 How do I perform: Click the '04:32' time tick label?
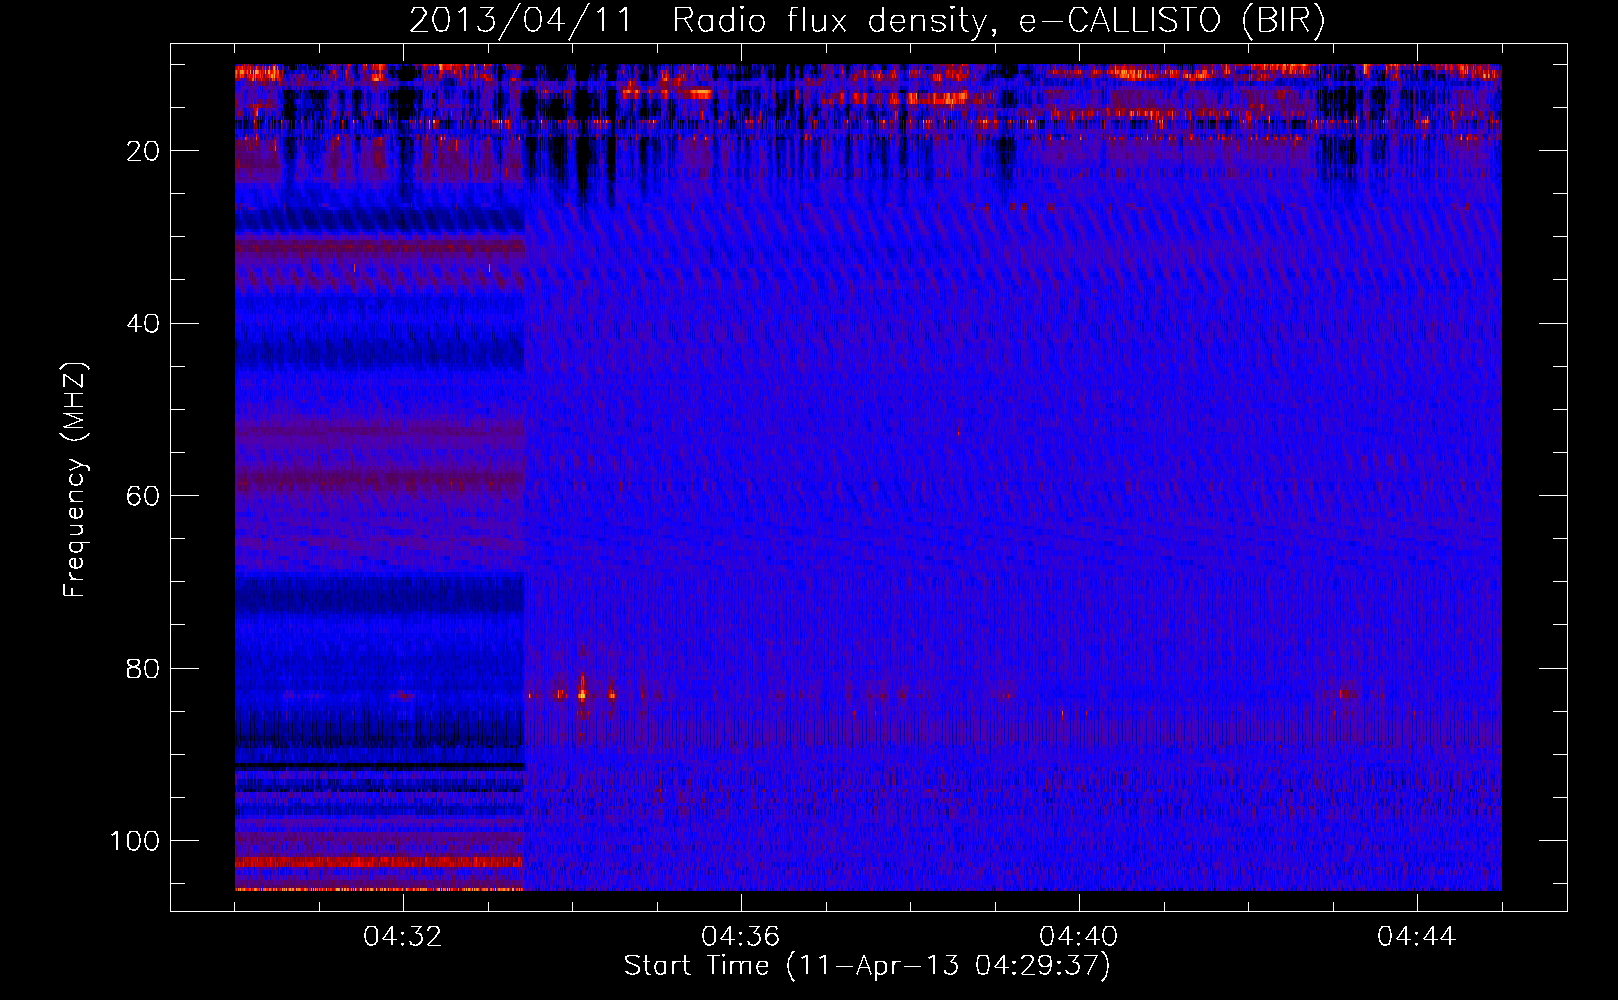(x=403, y=937)
